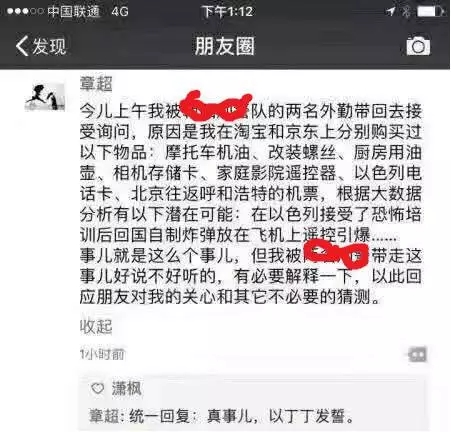The height and width of the screenshot is (432, 451).
Task: Tap the heart like icon
Action: pyautogui.click(x=98, y=388)
